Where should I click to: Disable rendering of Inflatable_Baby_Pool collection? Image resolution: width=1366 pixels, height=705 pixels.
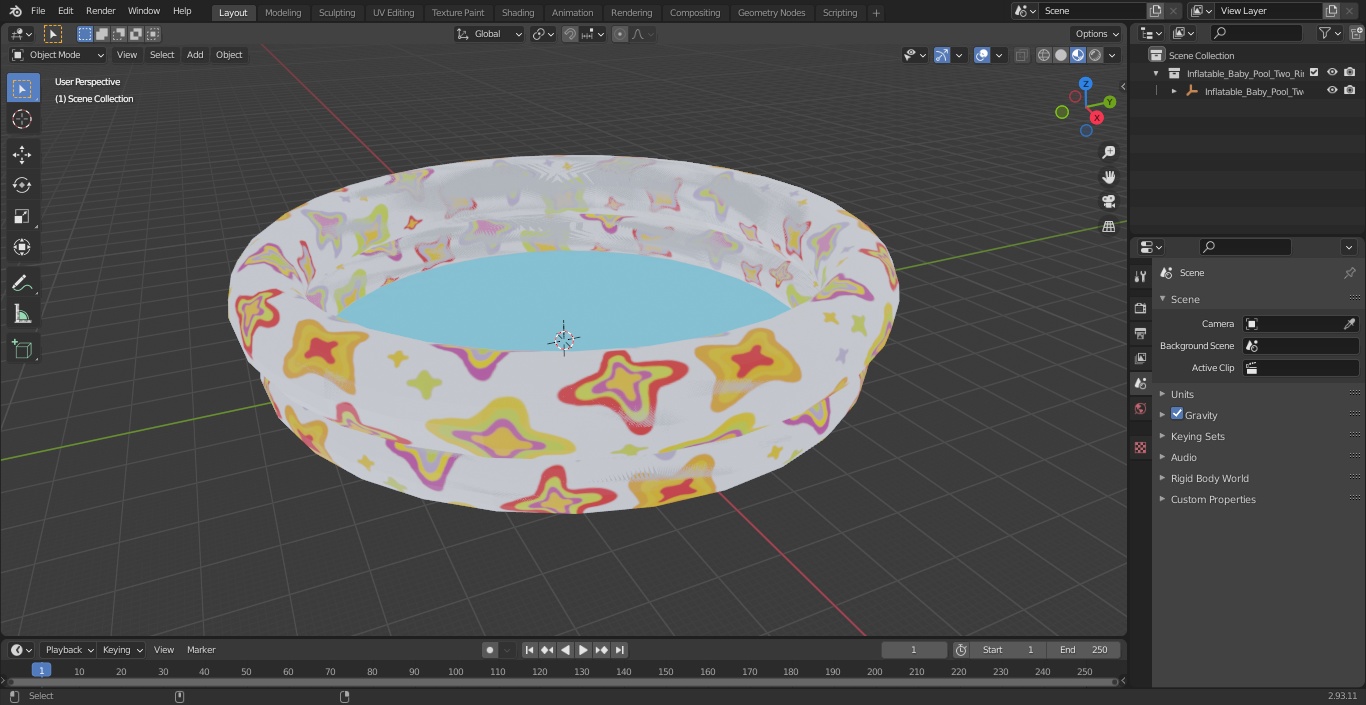pos(1350,72)
